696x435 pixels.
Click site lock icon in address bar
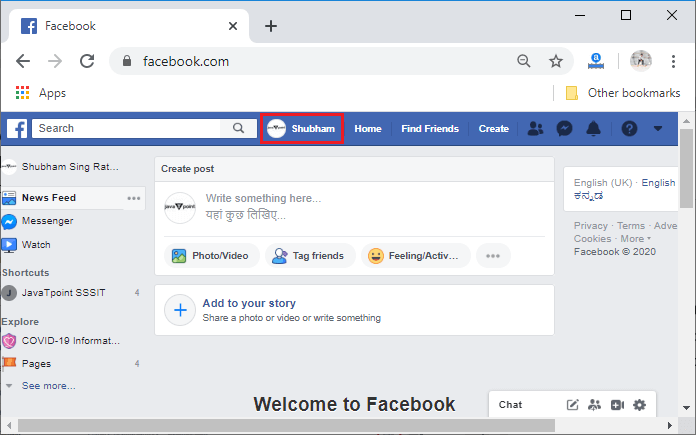[x=127, y=61]
